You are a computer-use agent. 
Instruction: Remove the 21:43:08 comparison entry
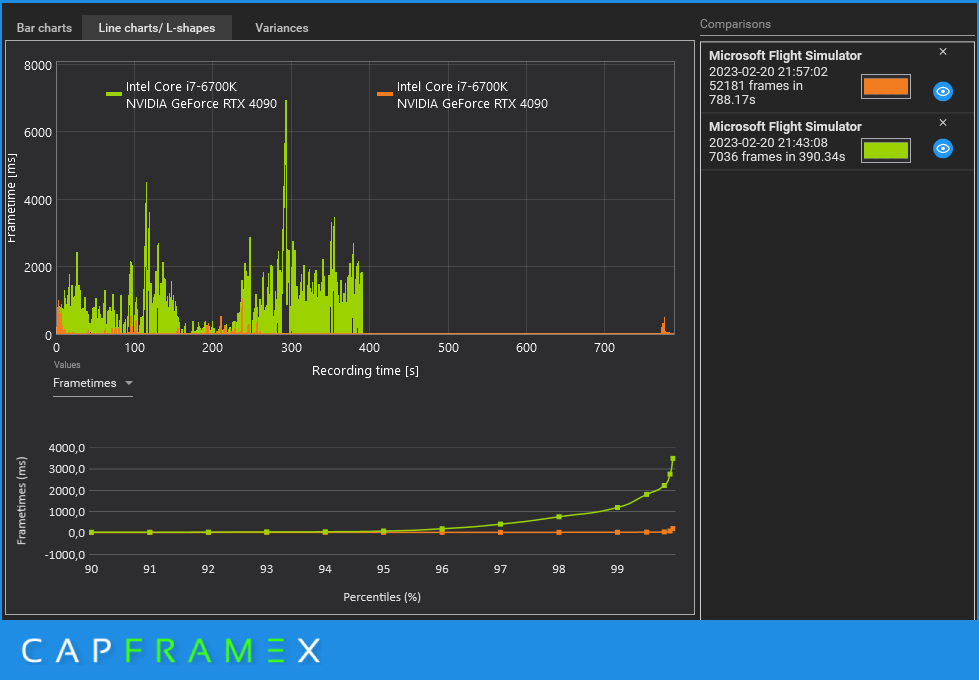click(x=943, y=122)
